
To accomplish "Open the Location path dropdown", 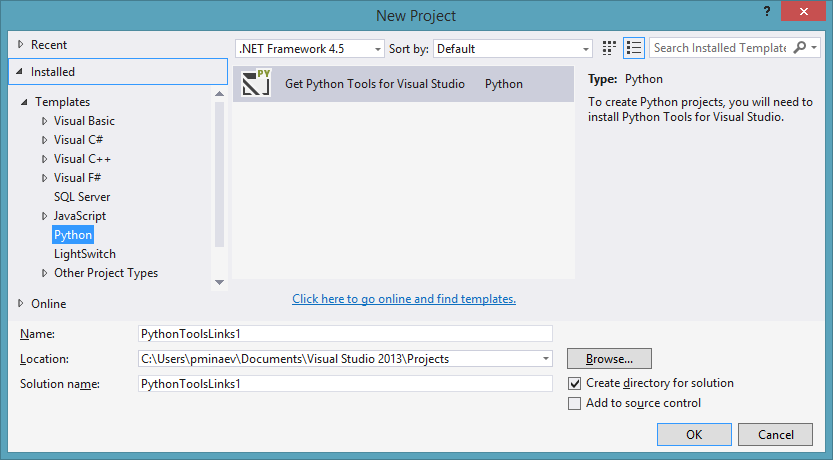I will click(x=546, y=358).
